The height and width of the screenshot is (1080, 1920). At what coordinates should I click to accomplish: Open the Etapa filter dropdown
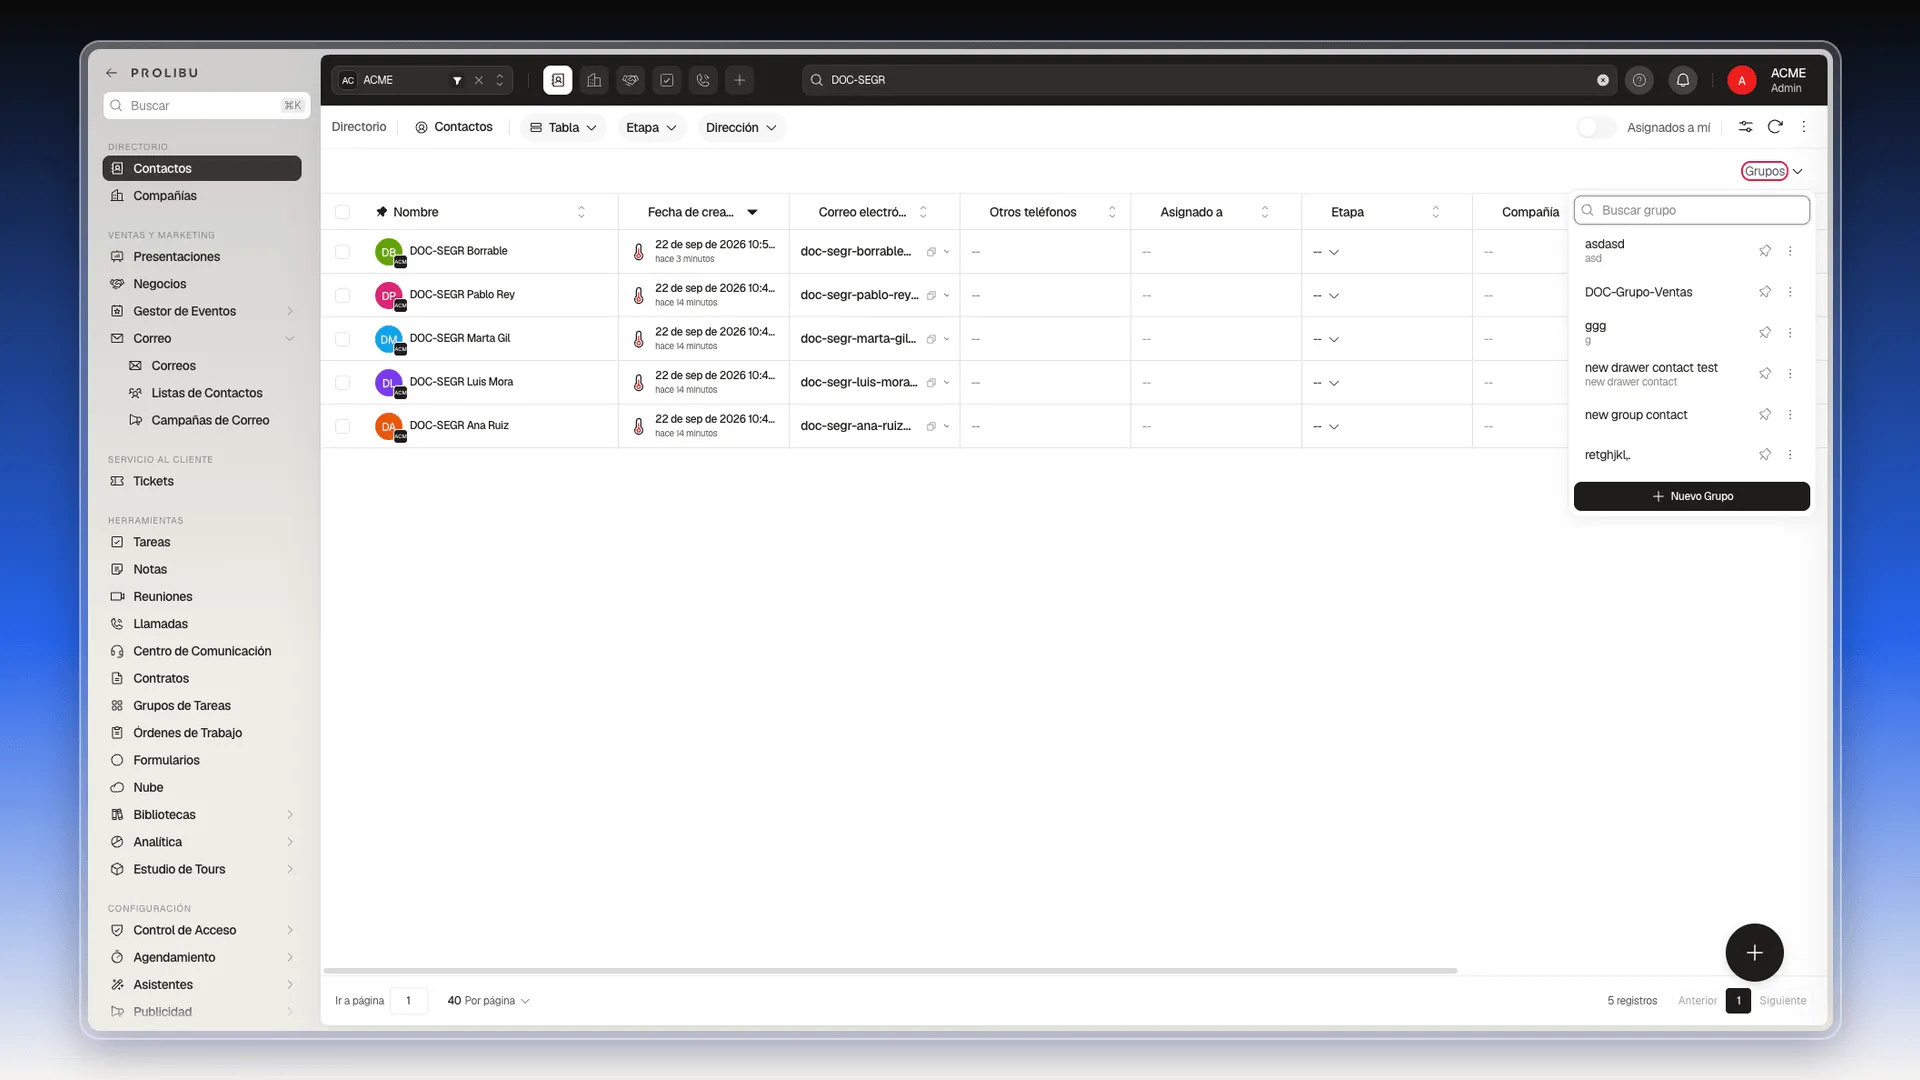tap(651, 128)
